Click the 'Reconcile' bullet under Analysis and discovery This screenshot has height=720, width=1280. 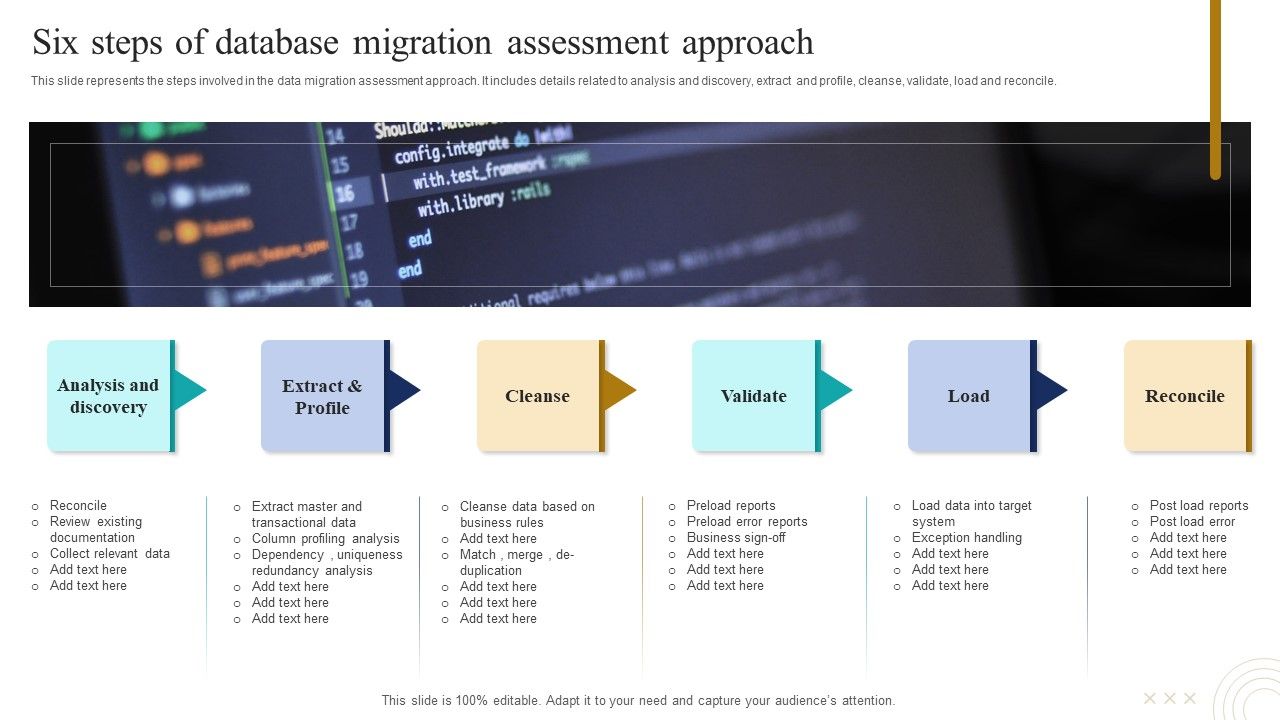click(78, 506)
